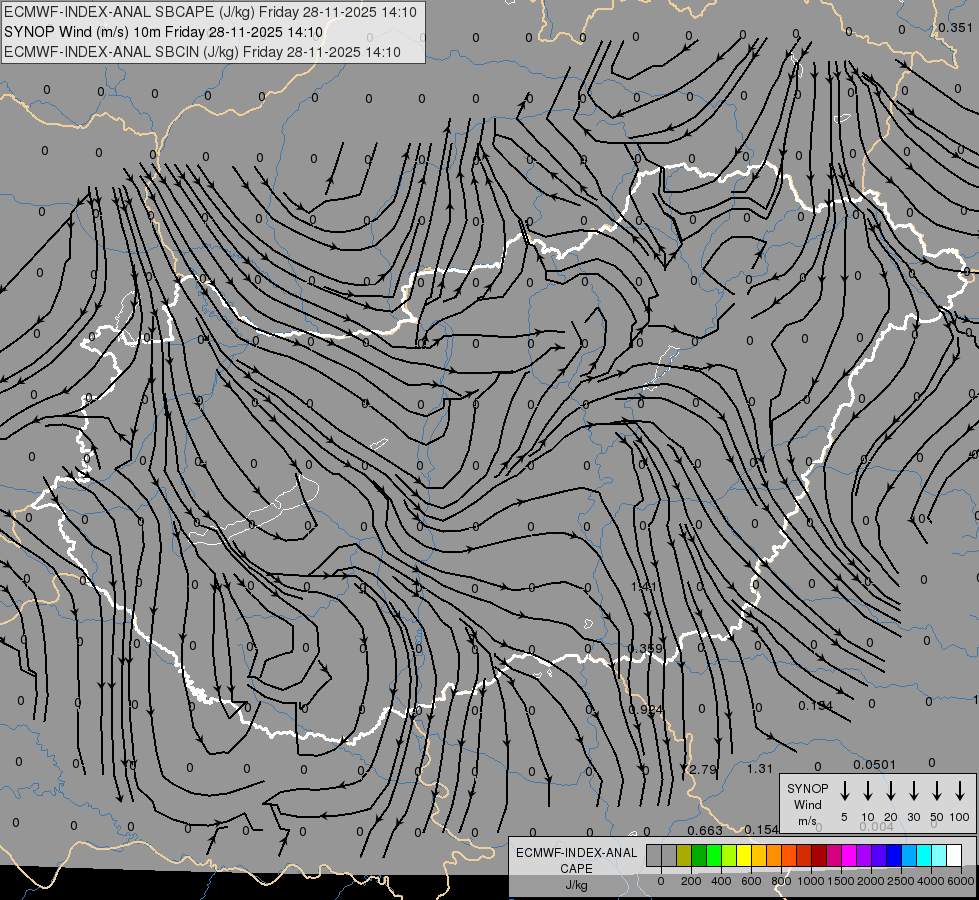Screen dimensions: 979x900
Task: Click the SYNOP wind arrow above 5
Action: click(845, 790)
